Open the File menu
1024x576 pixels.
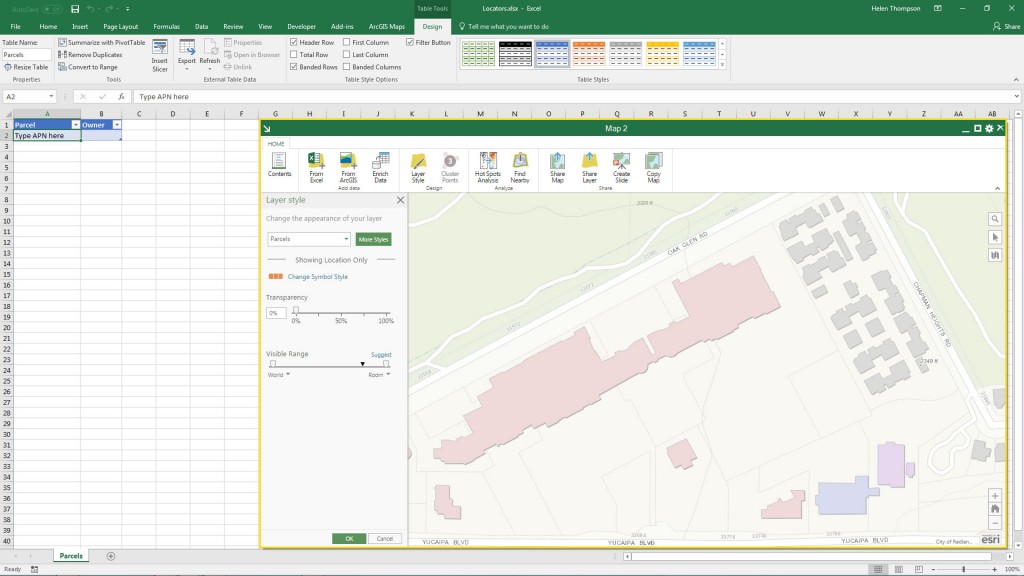[x=15, y=27]
